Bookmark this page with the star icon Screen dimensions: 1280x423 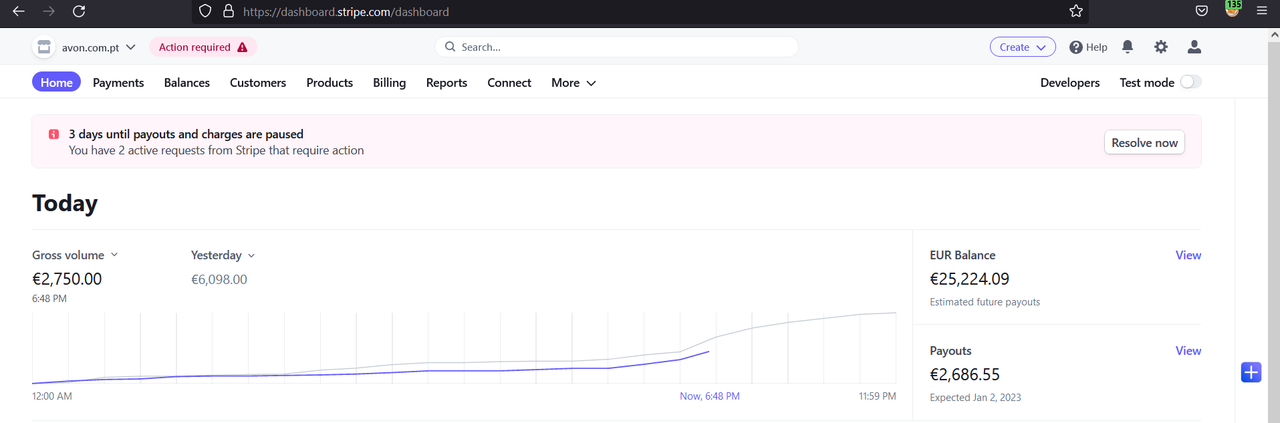point(1076,11)
